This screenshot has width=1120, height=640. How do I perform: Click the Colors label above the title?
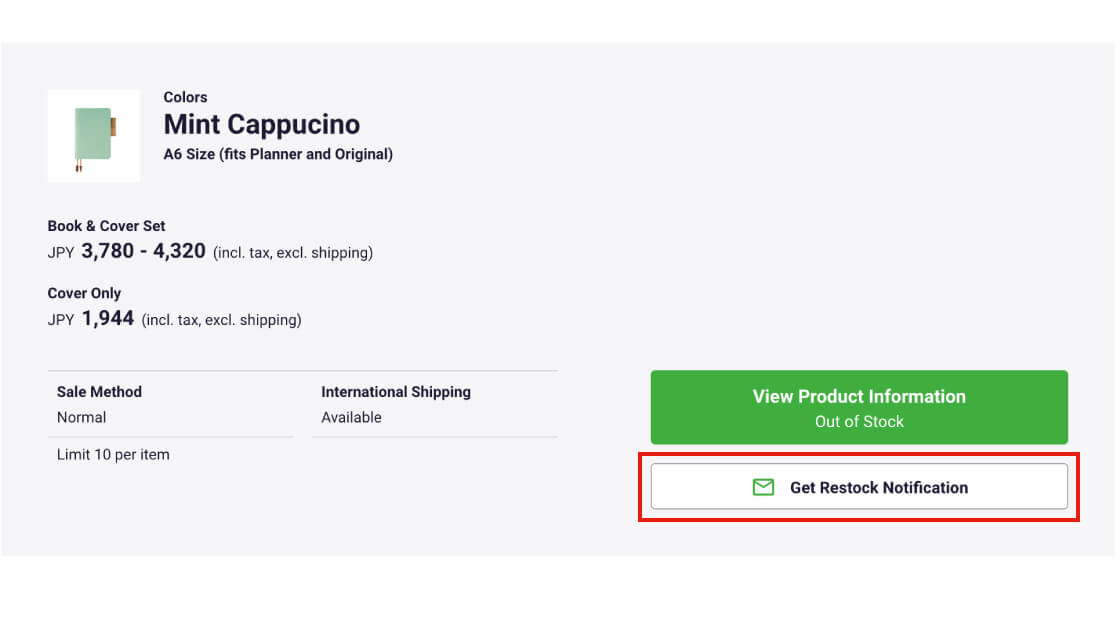(185, 97)
